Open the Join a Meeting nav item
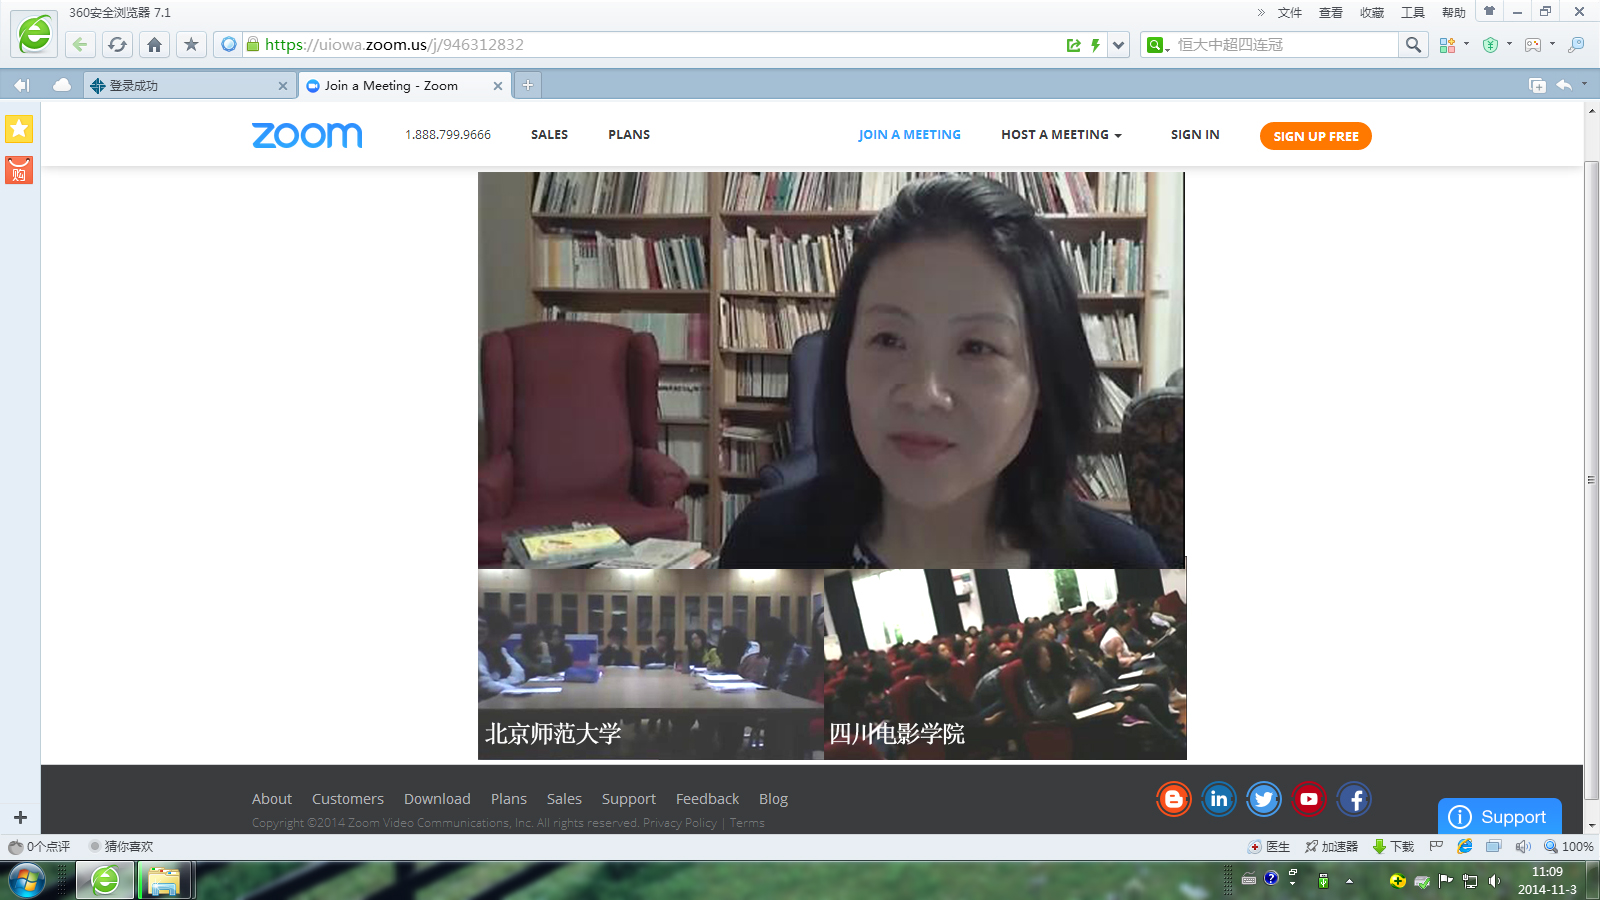The width and height of the screenshot is (1600, 900). (909, 135)
